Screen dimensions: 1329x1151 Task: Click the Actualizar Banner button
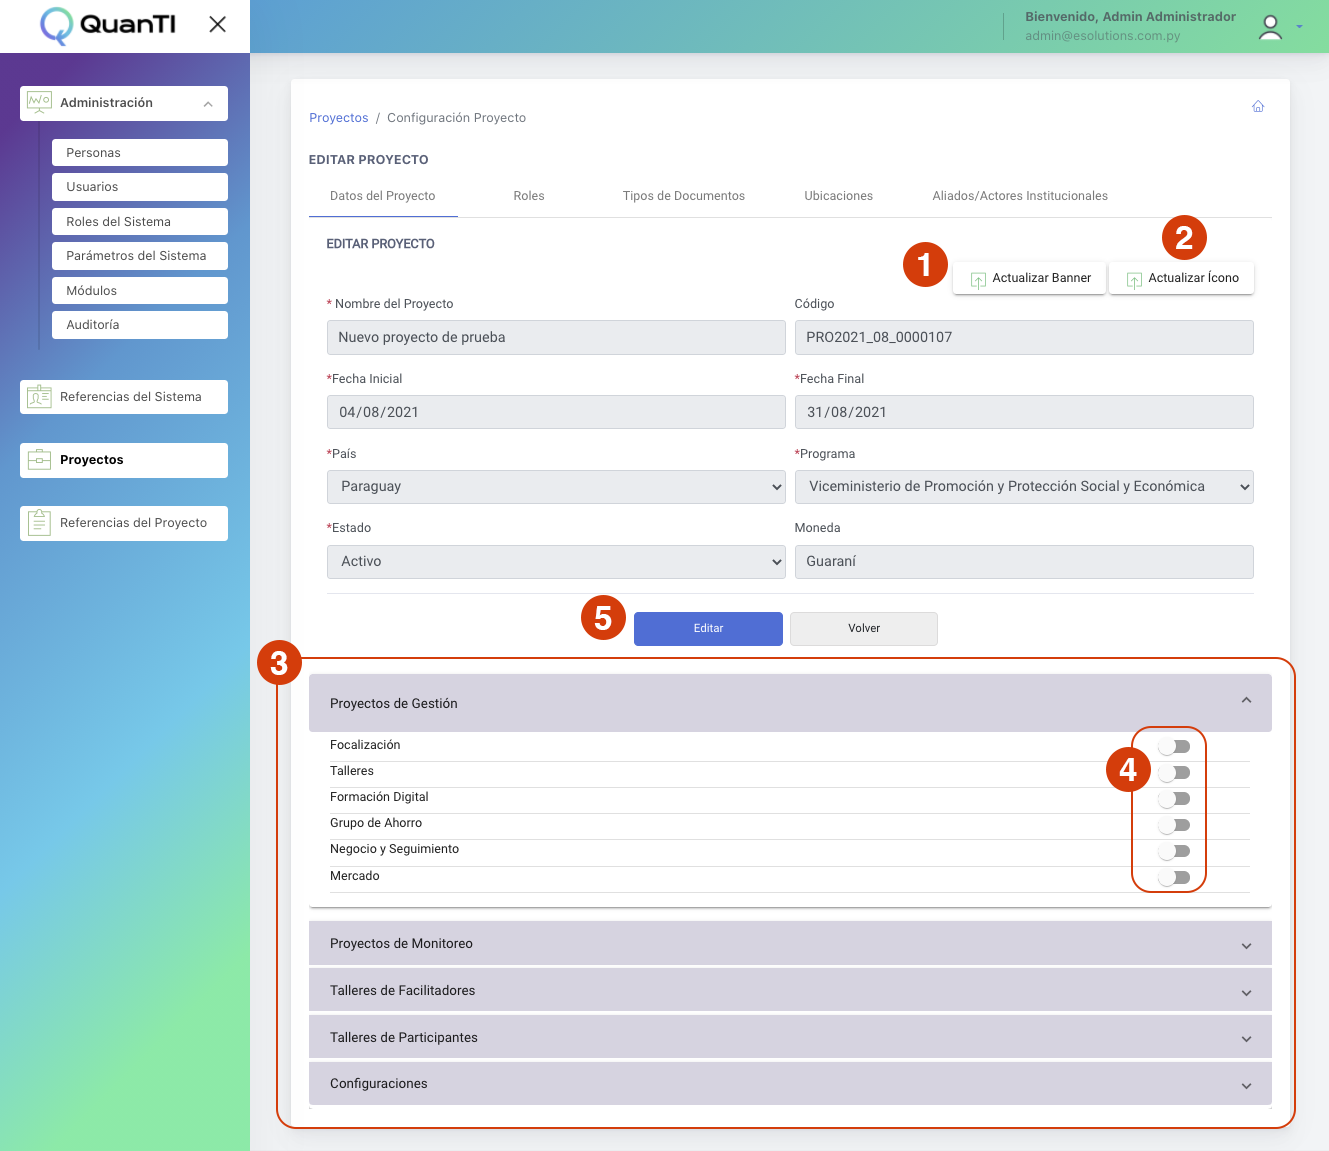point(1030,278)
